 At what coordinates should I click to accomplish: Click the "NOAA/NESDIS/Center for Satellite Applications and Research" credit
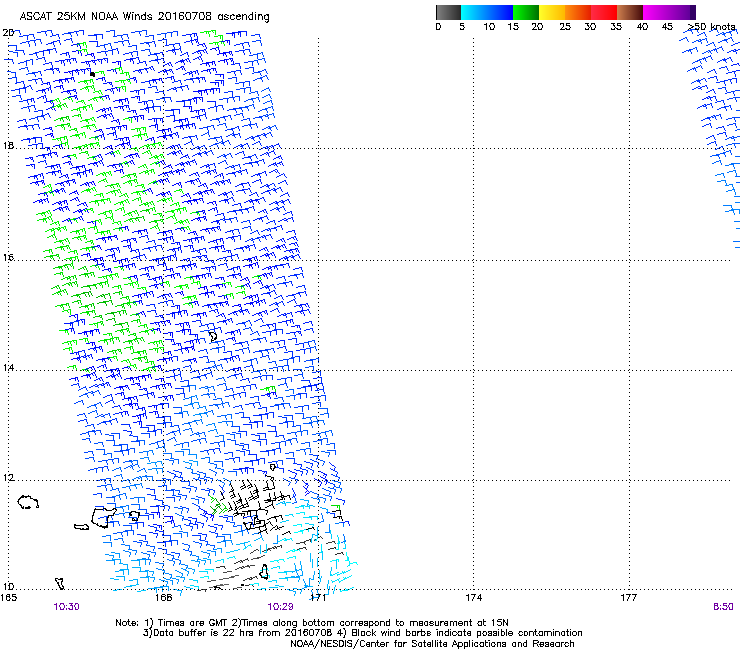click(x=432, y=644)
